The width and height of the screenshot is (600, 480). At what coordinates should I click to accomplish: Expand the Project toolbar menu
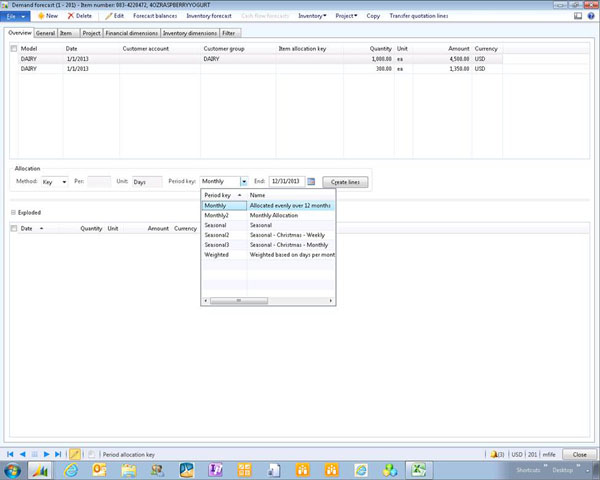tap(346, 16)
